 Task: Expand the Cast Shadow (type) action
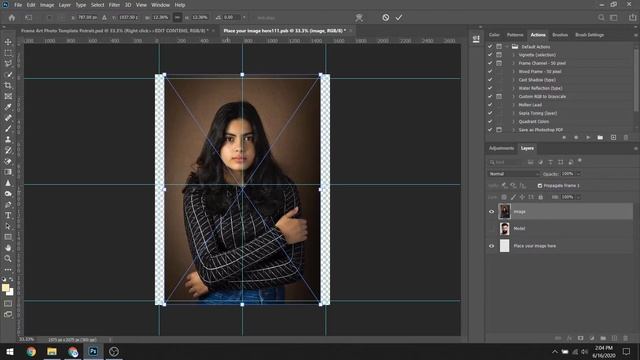click(513, 80)
